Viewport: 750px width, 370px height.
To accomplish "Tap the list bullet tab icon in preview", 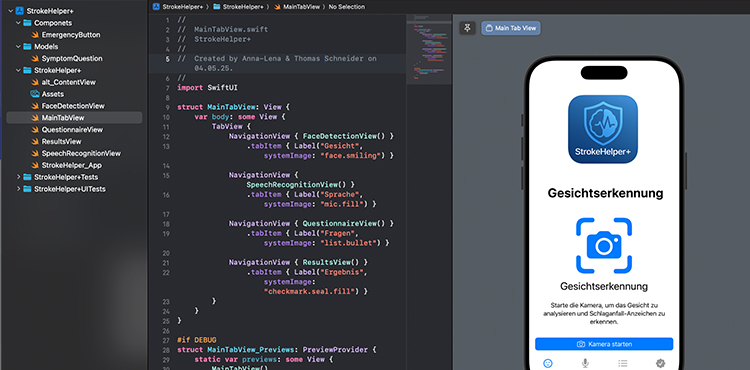I will point(623,363).
